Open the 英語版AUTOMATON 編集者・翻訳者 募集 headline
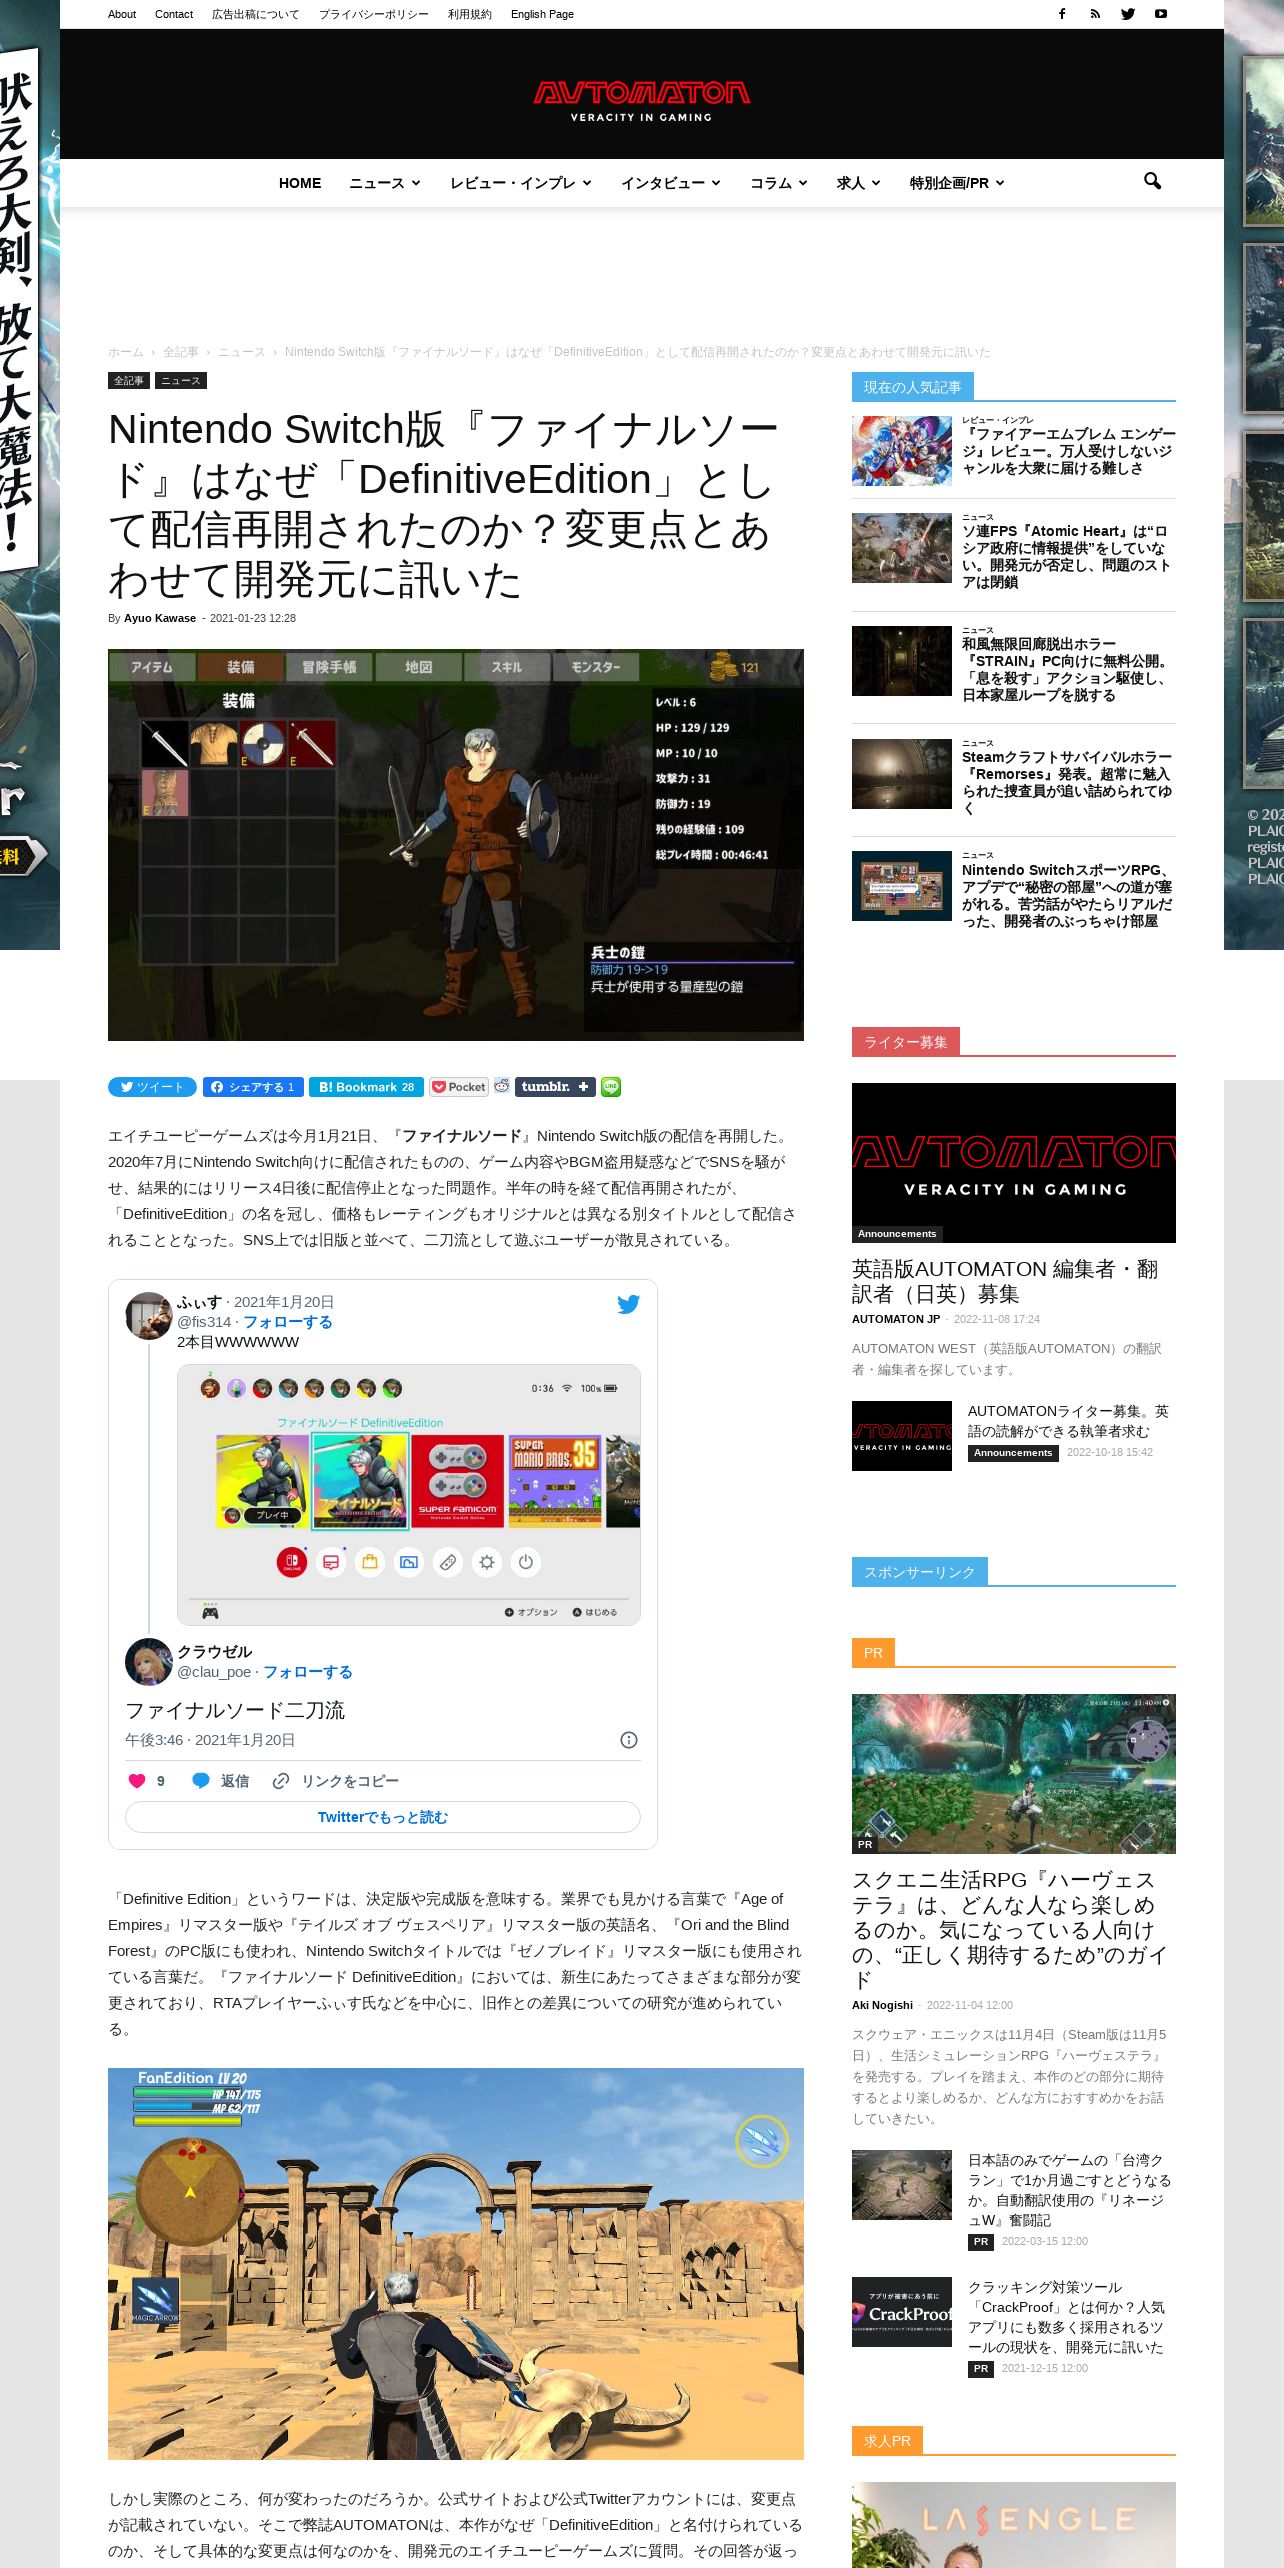Image resolution: width=1284 pixels, height=2568 pixels. pos(1005,1281)
